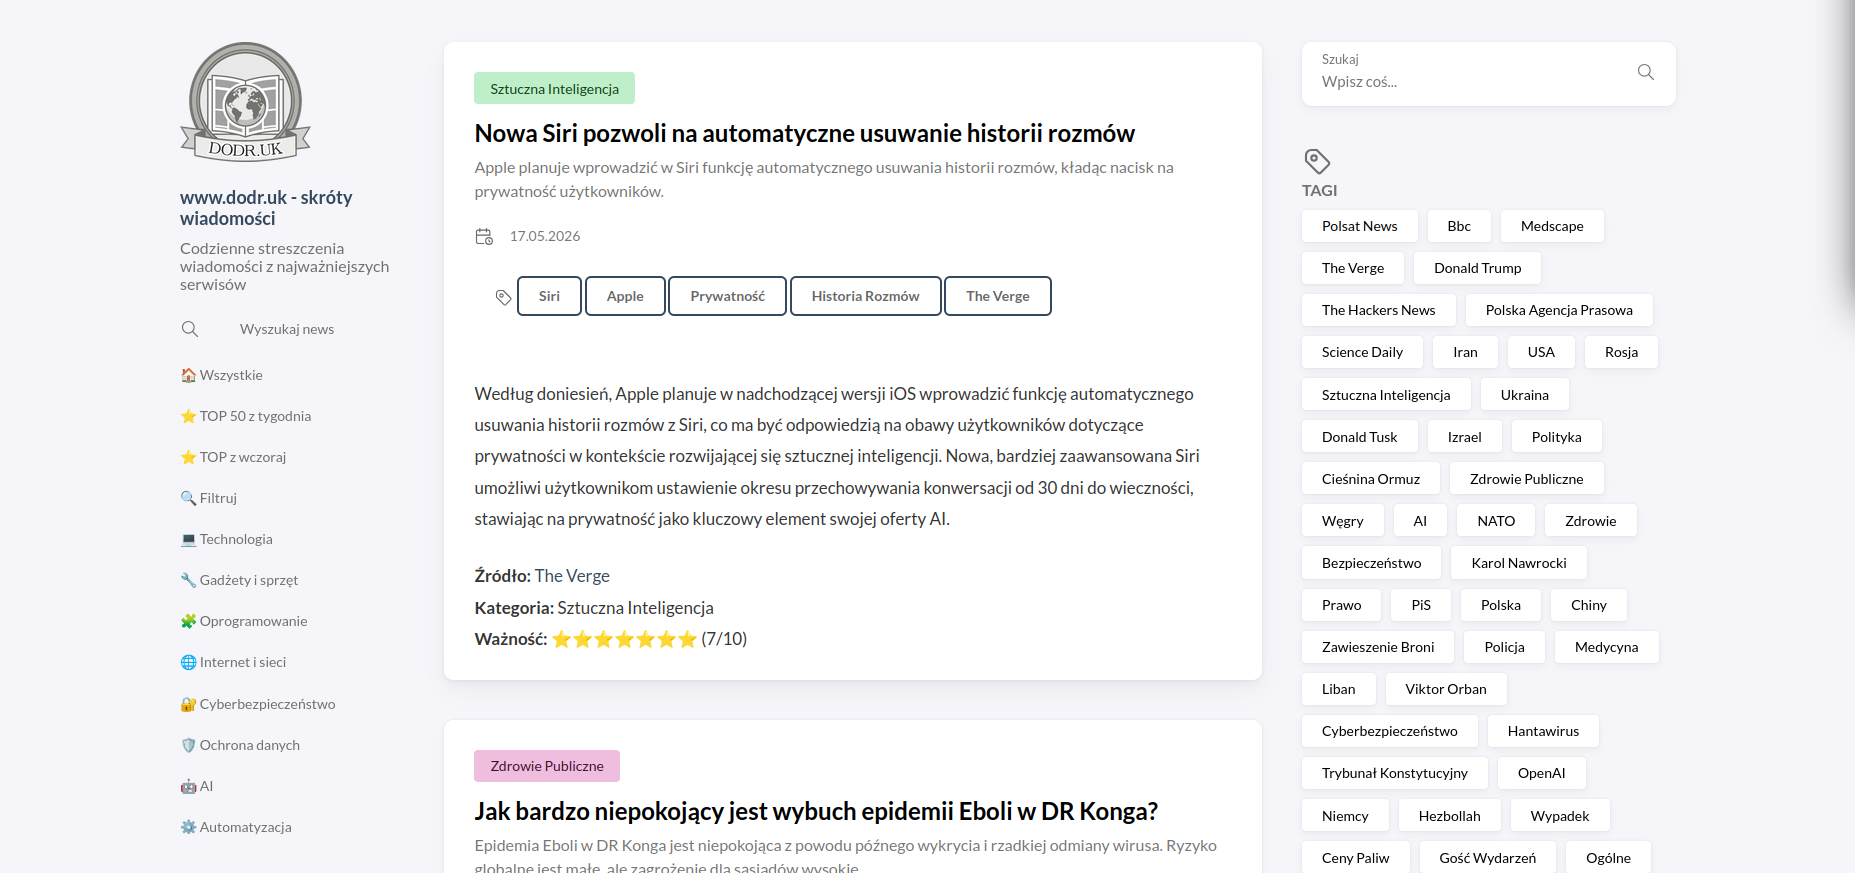The width and height of the screenshot is (1855, 873).
Task: Select the Hezbollah tag
Action: click(x=1450, y=816)
